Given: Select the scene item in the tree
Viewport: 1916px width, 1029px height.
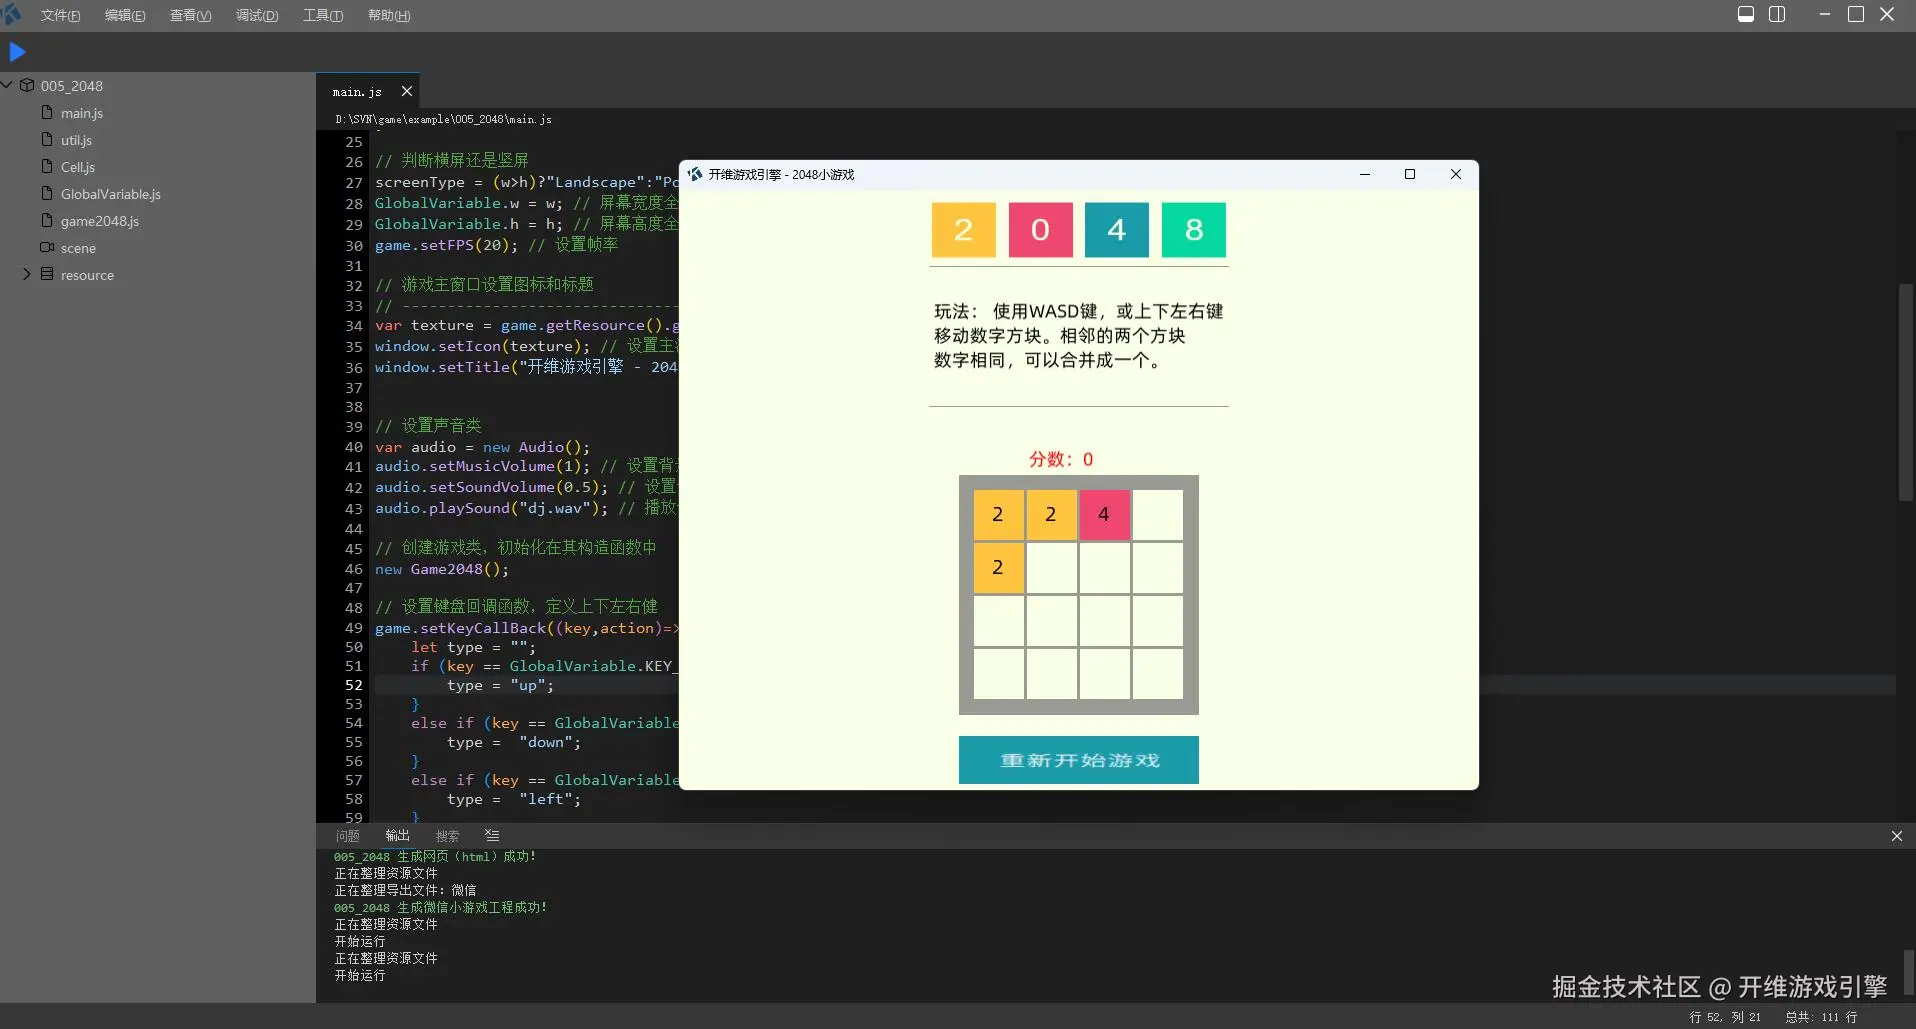Looking at the screenshot, I should pyautogui.click(x=78, y=248).
